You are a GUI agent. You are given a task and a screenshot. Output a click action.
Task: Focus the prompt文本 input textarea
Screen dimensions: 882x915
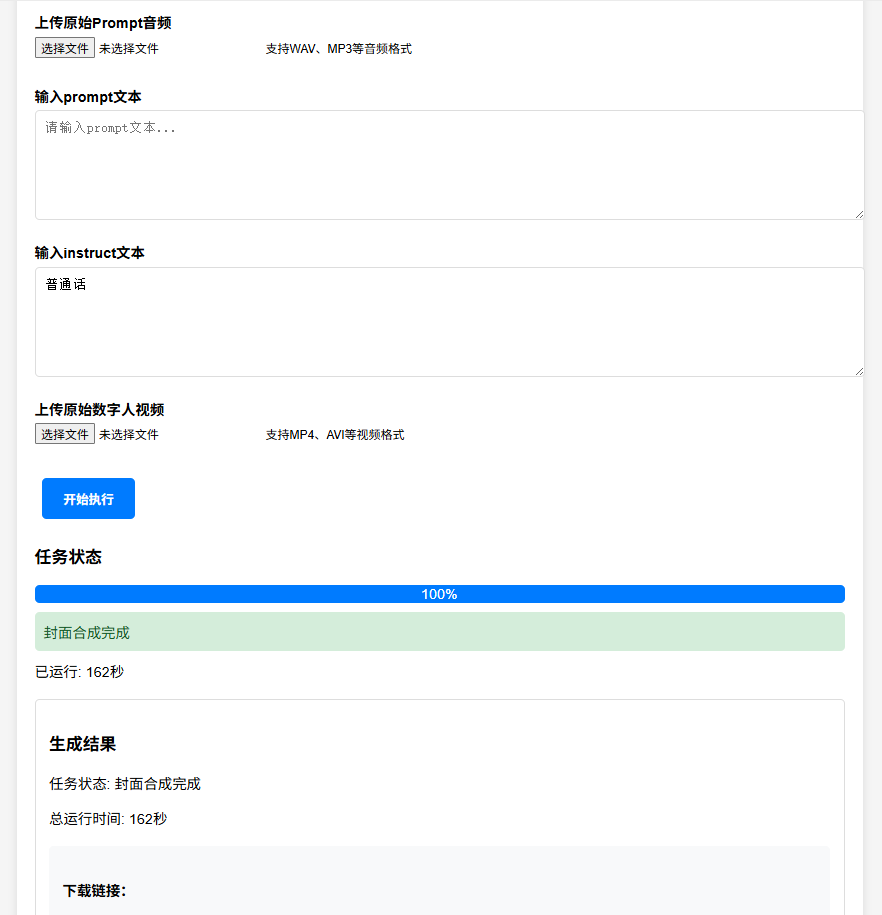[x=449, y=165]
